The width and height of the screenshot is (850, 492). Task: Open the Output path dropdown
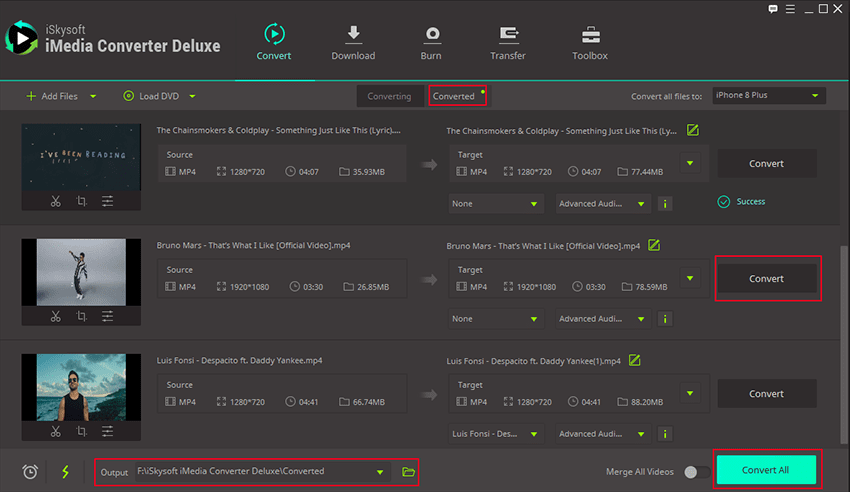[x=380, y=472]
